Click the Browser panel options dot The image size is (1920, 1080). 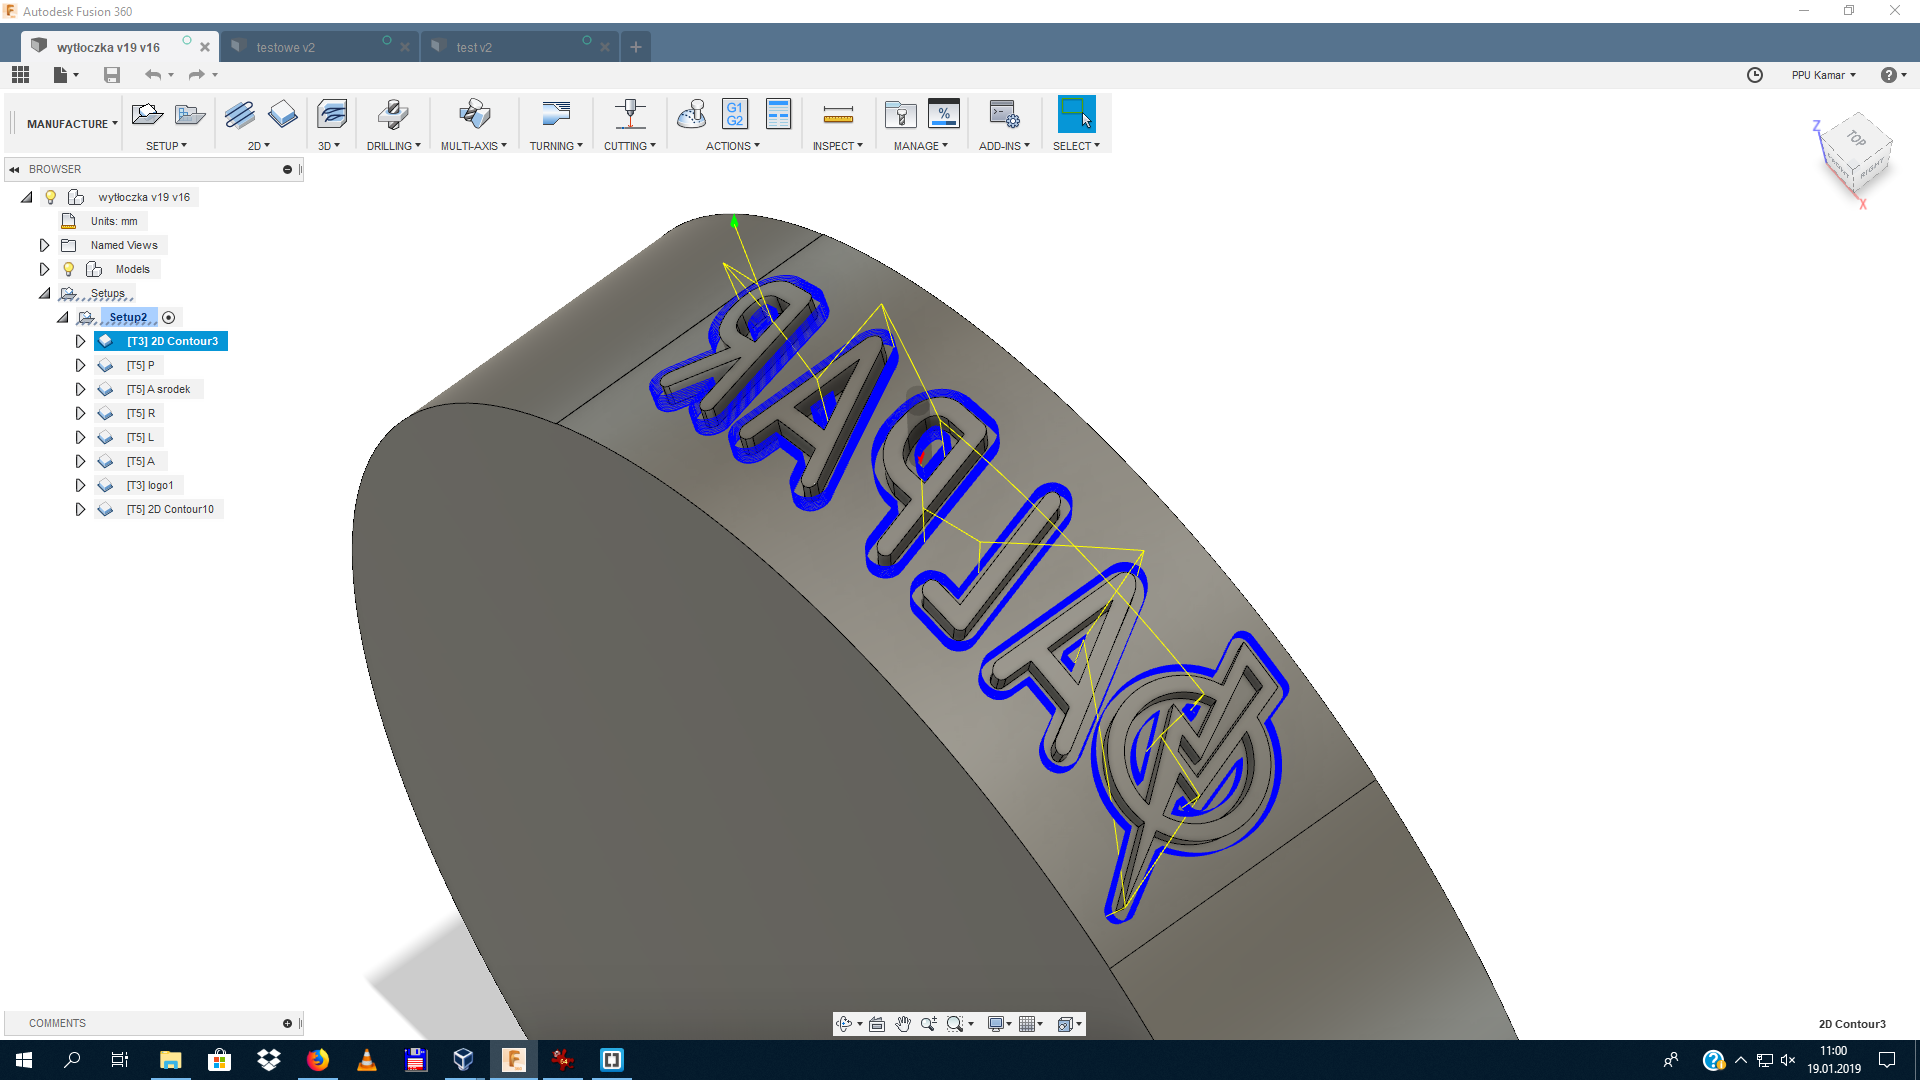287,170
